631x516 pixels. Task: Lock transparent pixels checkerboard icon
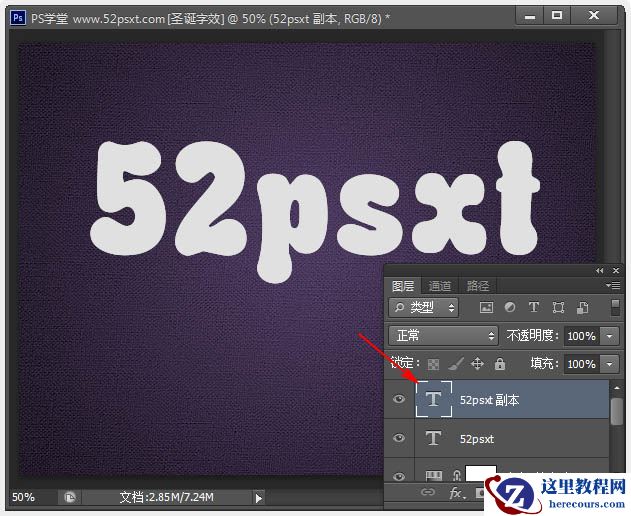433,364
